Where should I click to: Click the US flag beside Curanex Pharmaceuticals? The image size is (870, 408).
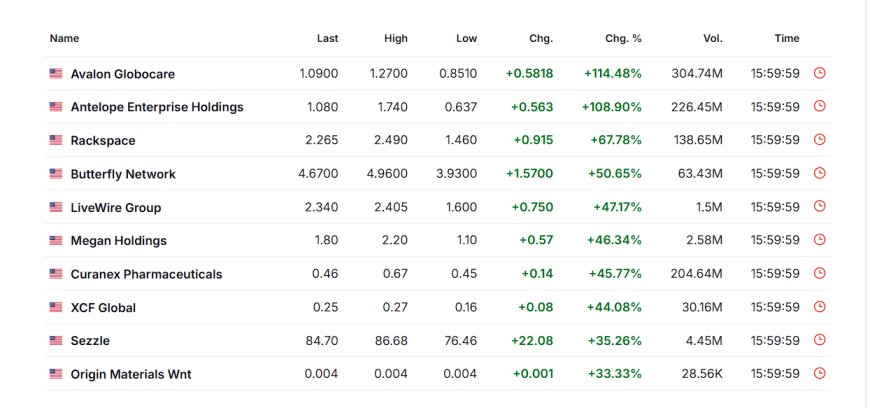click(55, 274)
